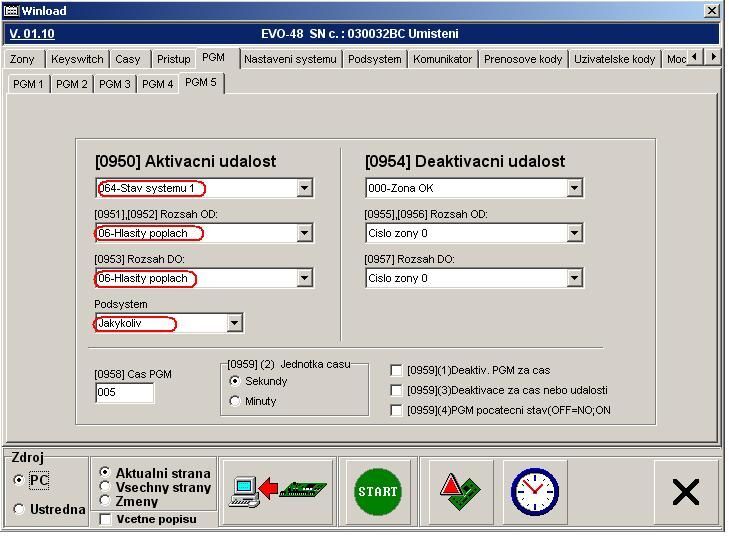Tick the Vcetne popisu checkbox
729x536 pixels.
(x=106, y=519)
